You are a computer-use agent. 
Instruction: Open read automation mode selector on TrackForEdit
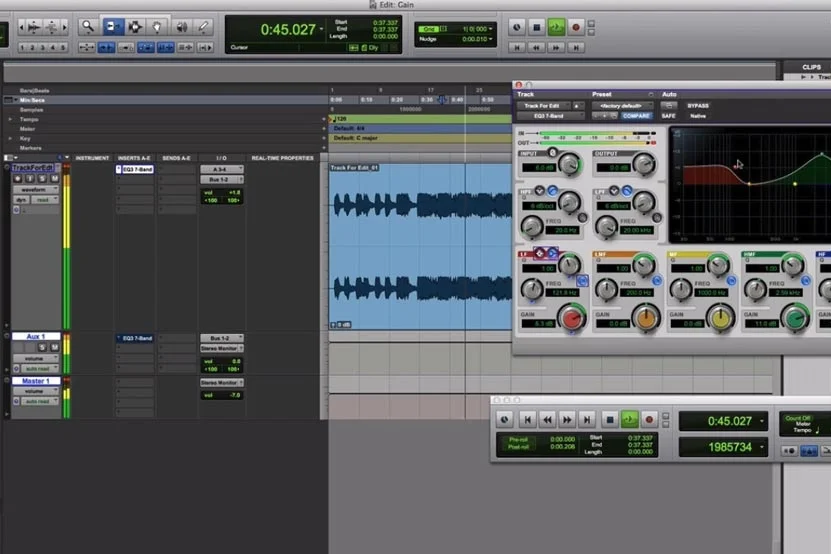(45, 199)
